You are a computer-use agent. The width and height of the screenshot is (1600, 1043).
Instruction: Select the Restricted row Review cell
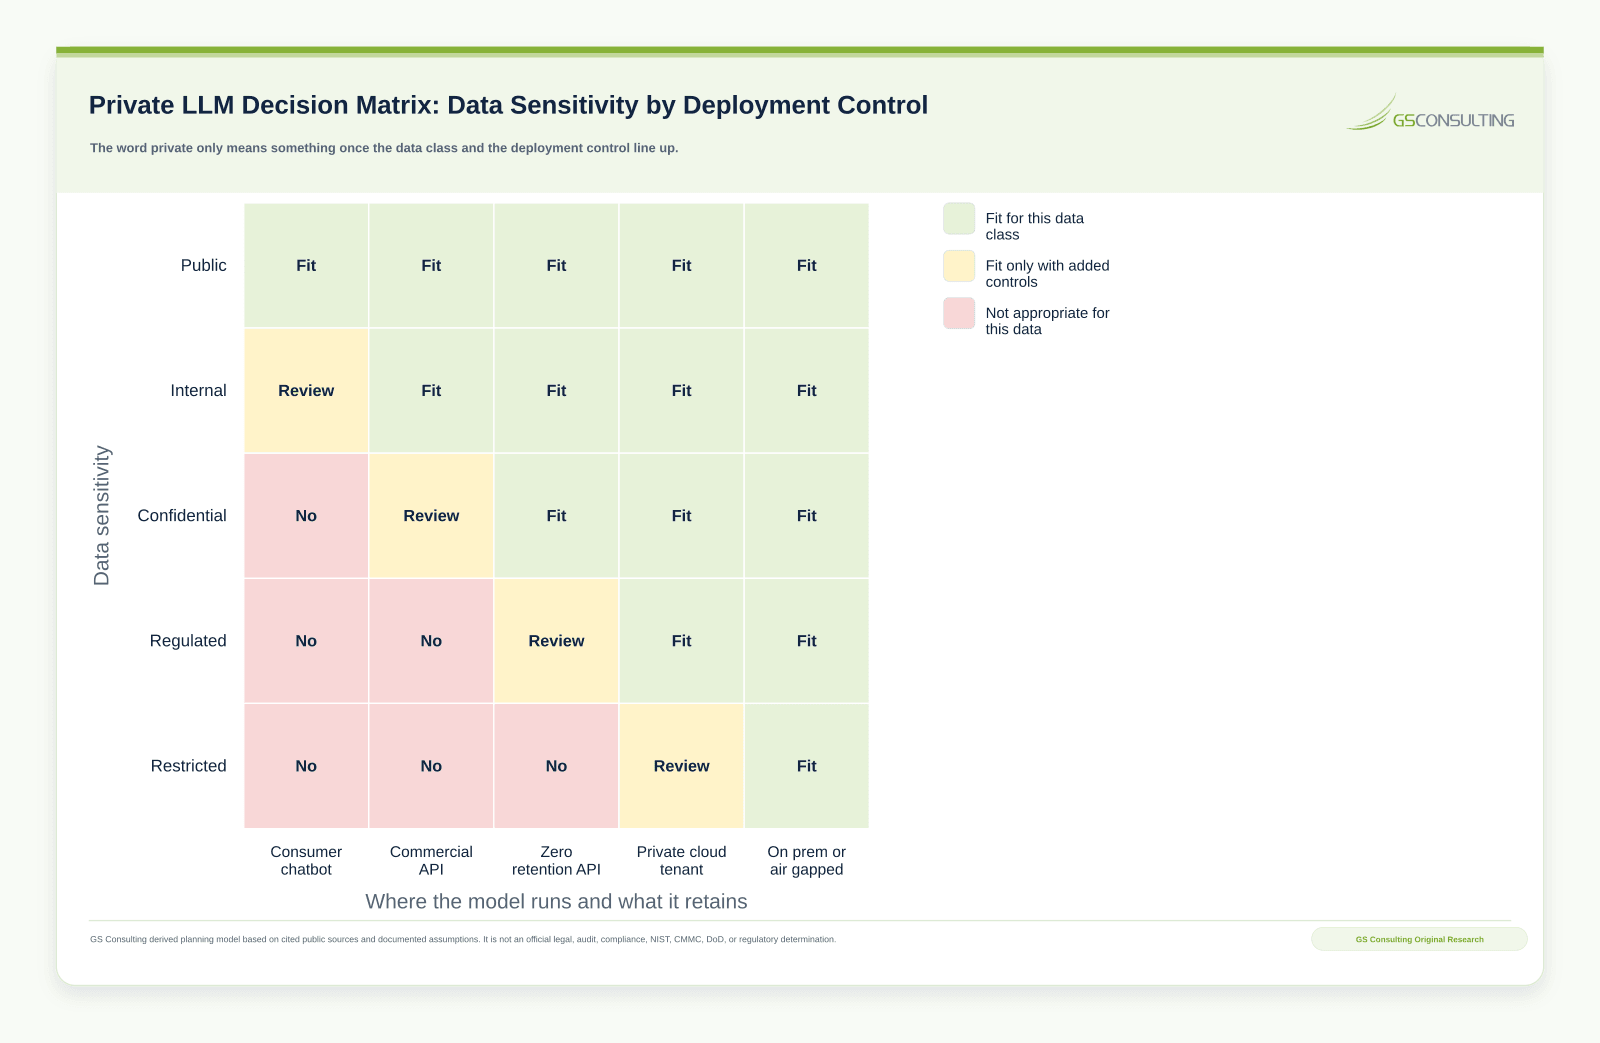(682, 766)
